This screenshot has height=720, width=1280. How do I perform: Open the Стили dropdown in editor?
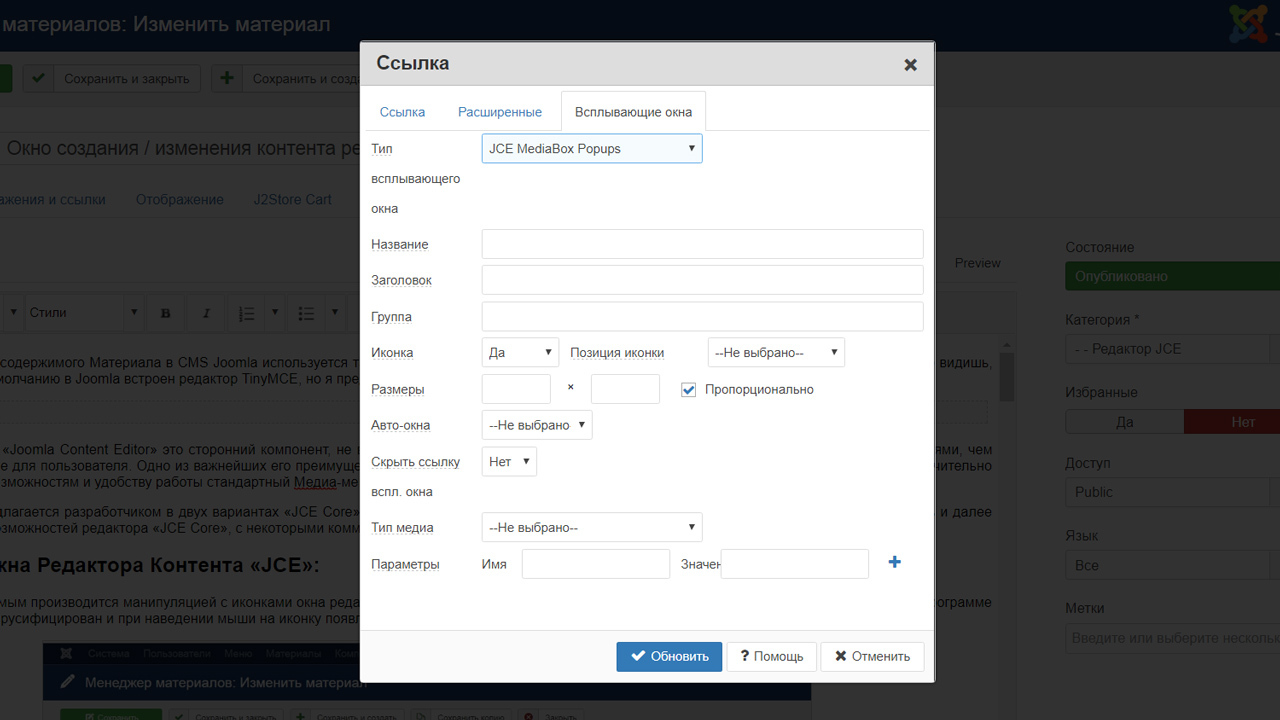click(x=85, y=313)
